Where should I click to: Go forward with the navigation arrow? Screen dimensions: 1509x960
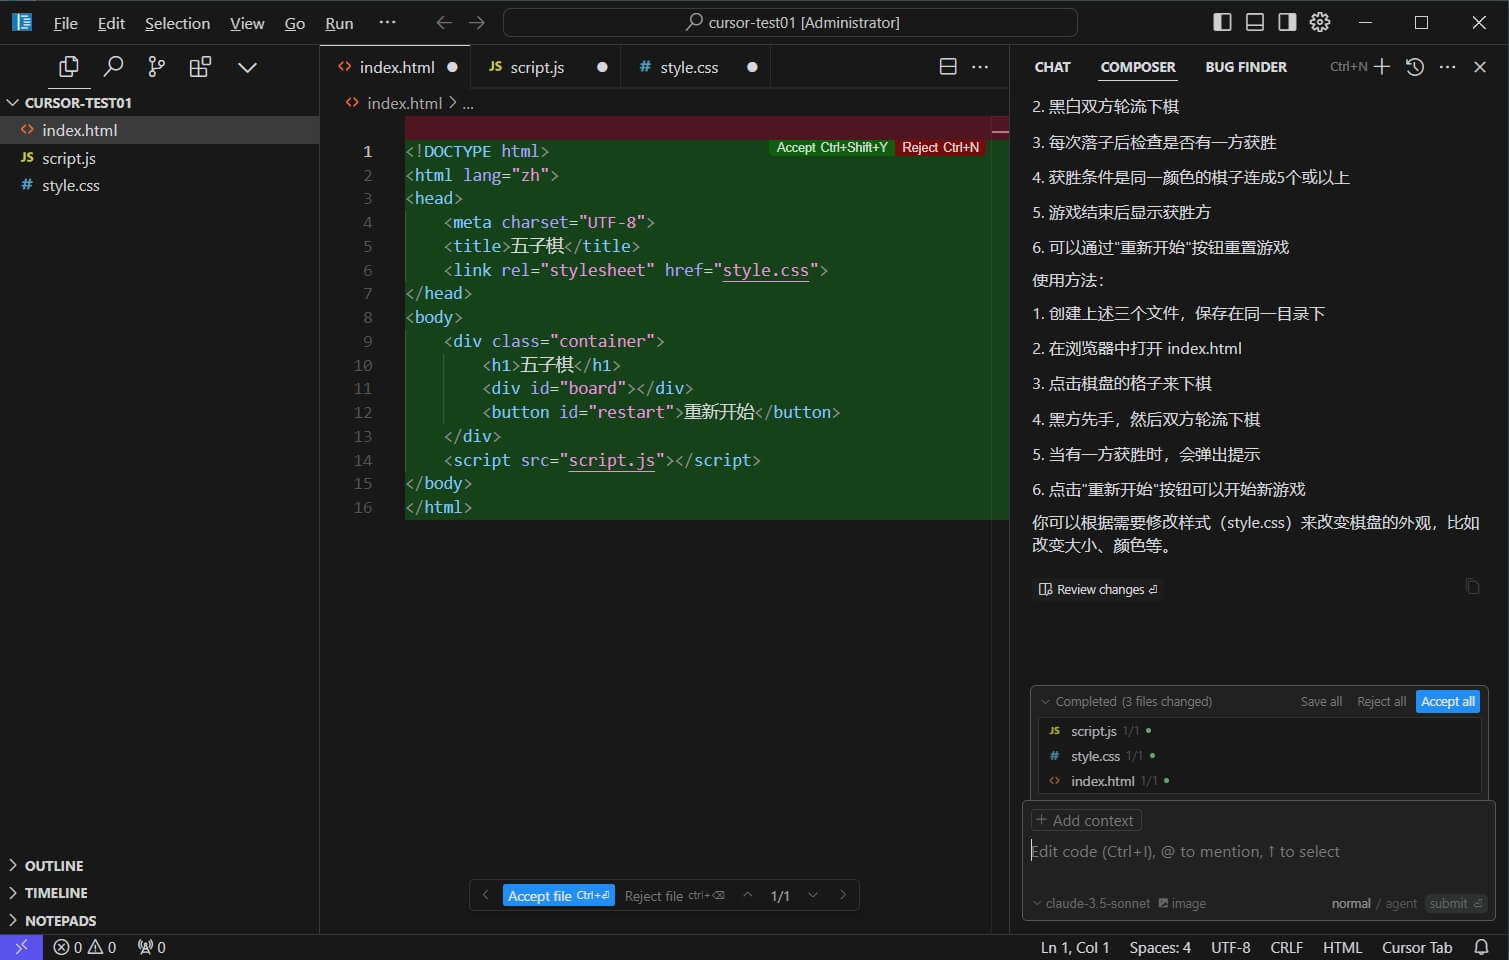tap(477, 22)
